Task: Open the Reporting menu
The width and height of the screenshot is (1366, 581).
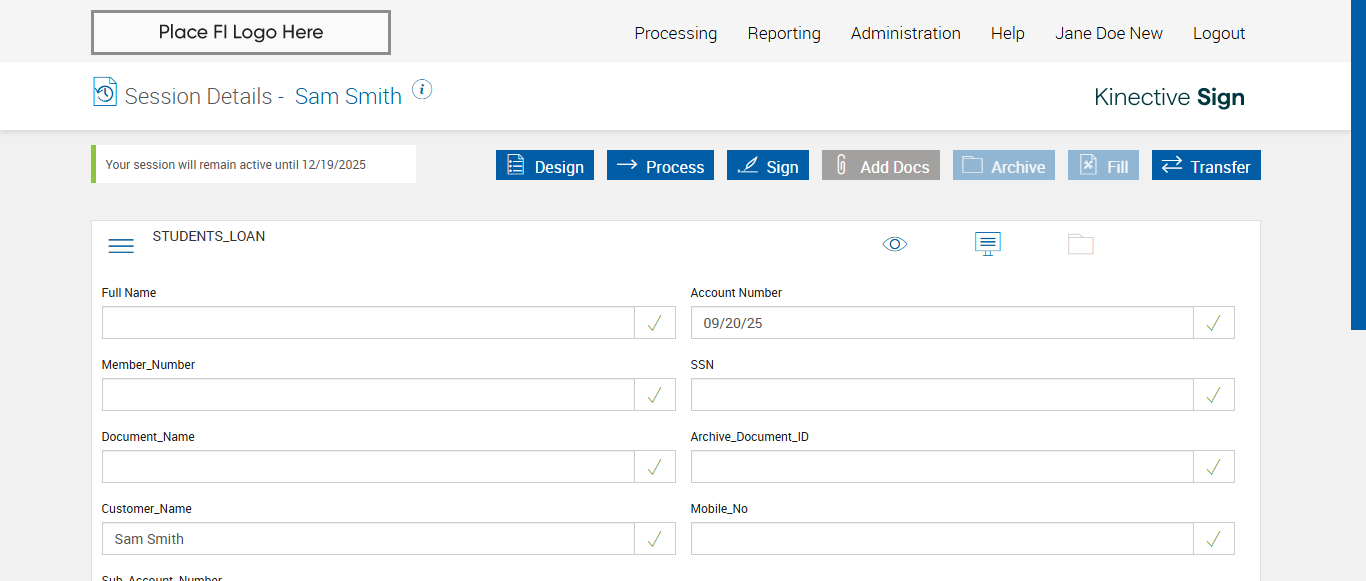Action: point(784,33)
